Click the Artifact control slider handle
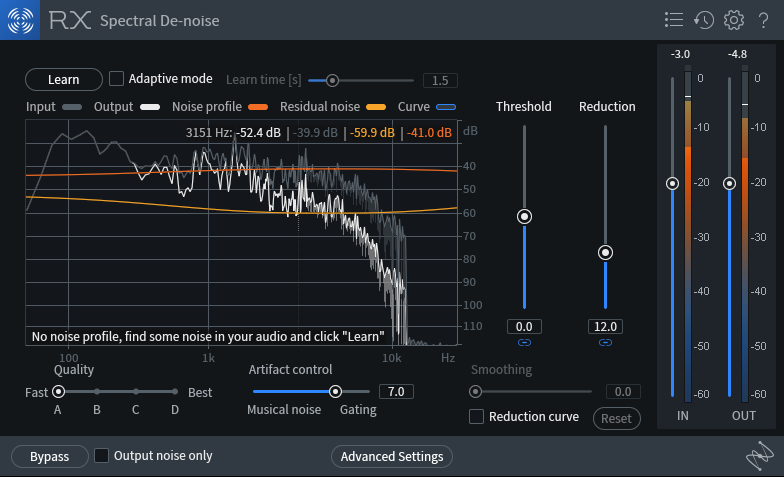Viewport: 784px width, 477px height. pyautogui.click(x=336, y=392)
